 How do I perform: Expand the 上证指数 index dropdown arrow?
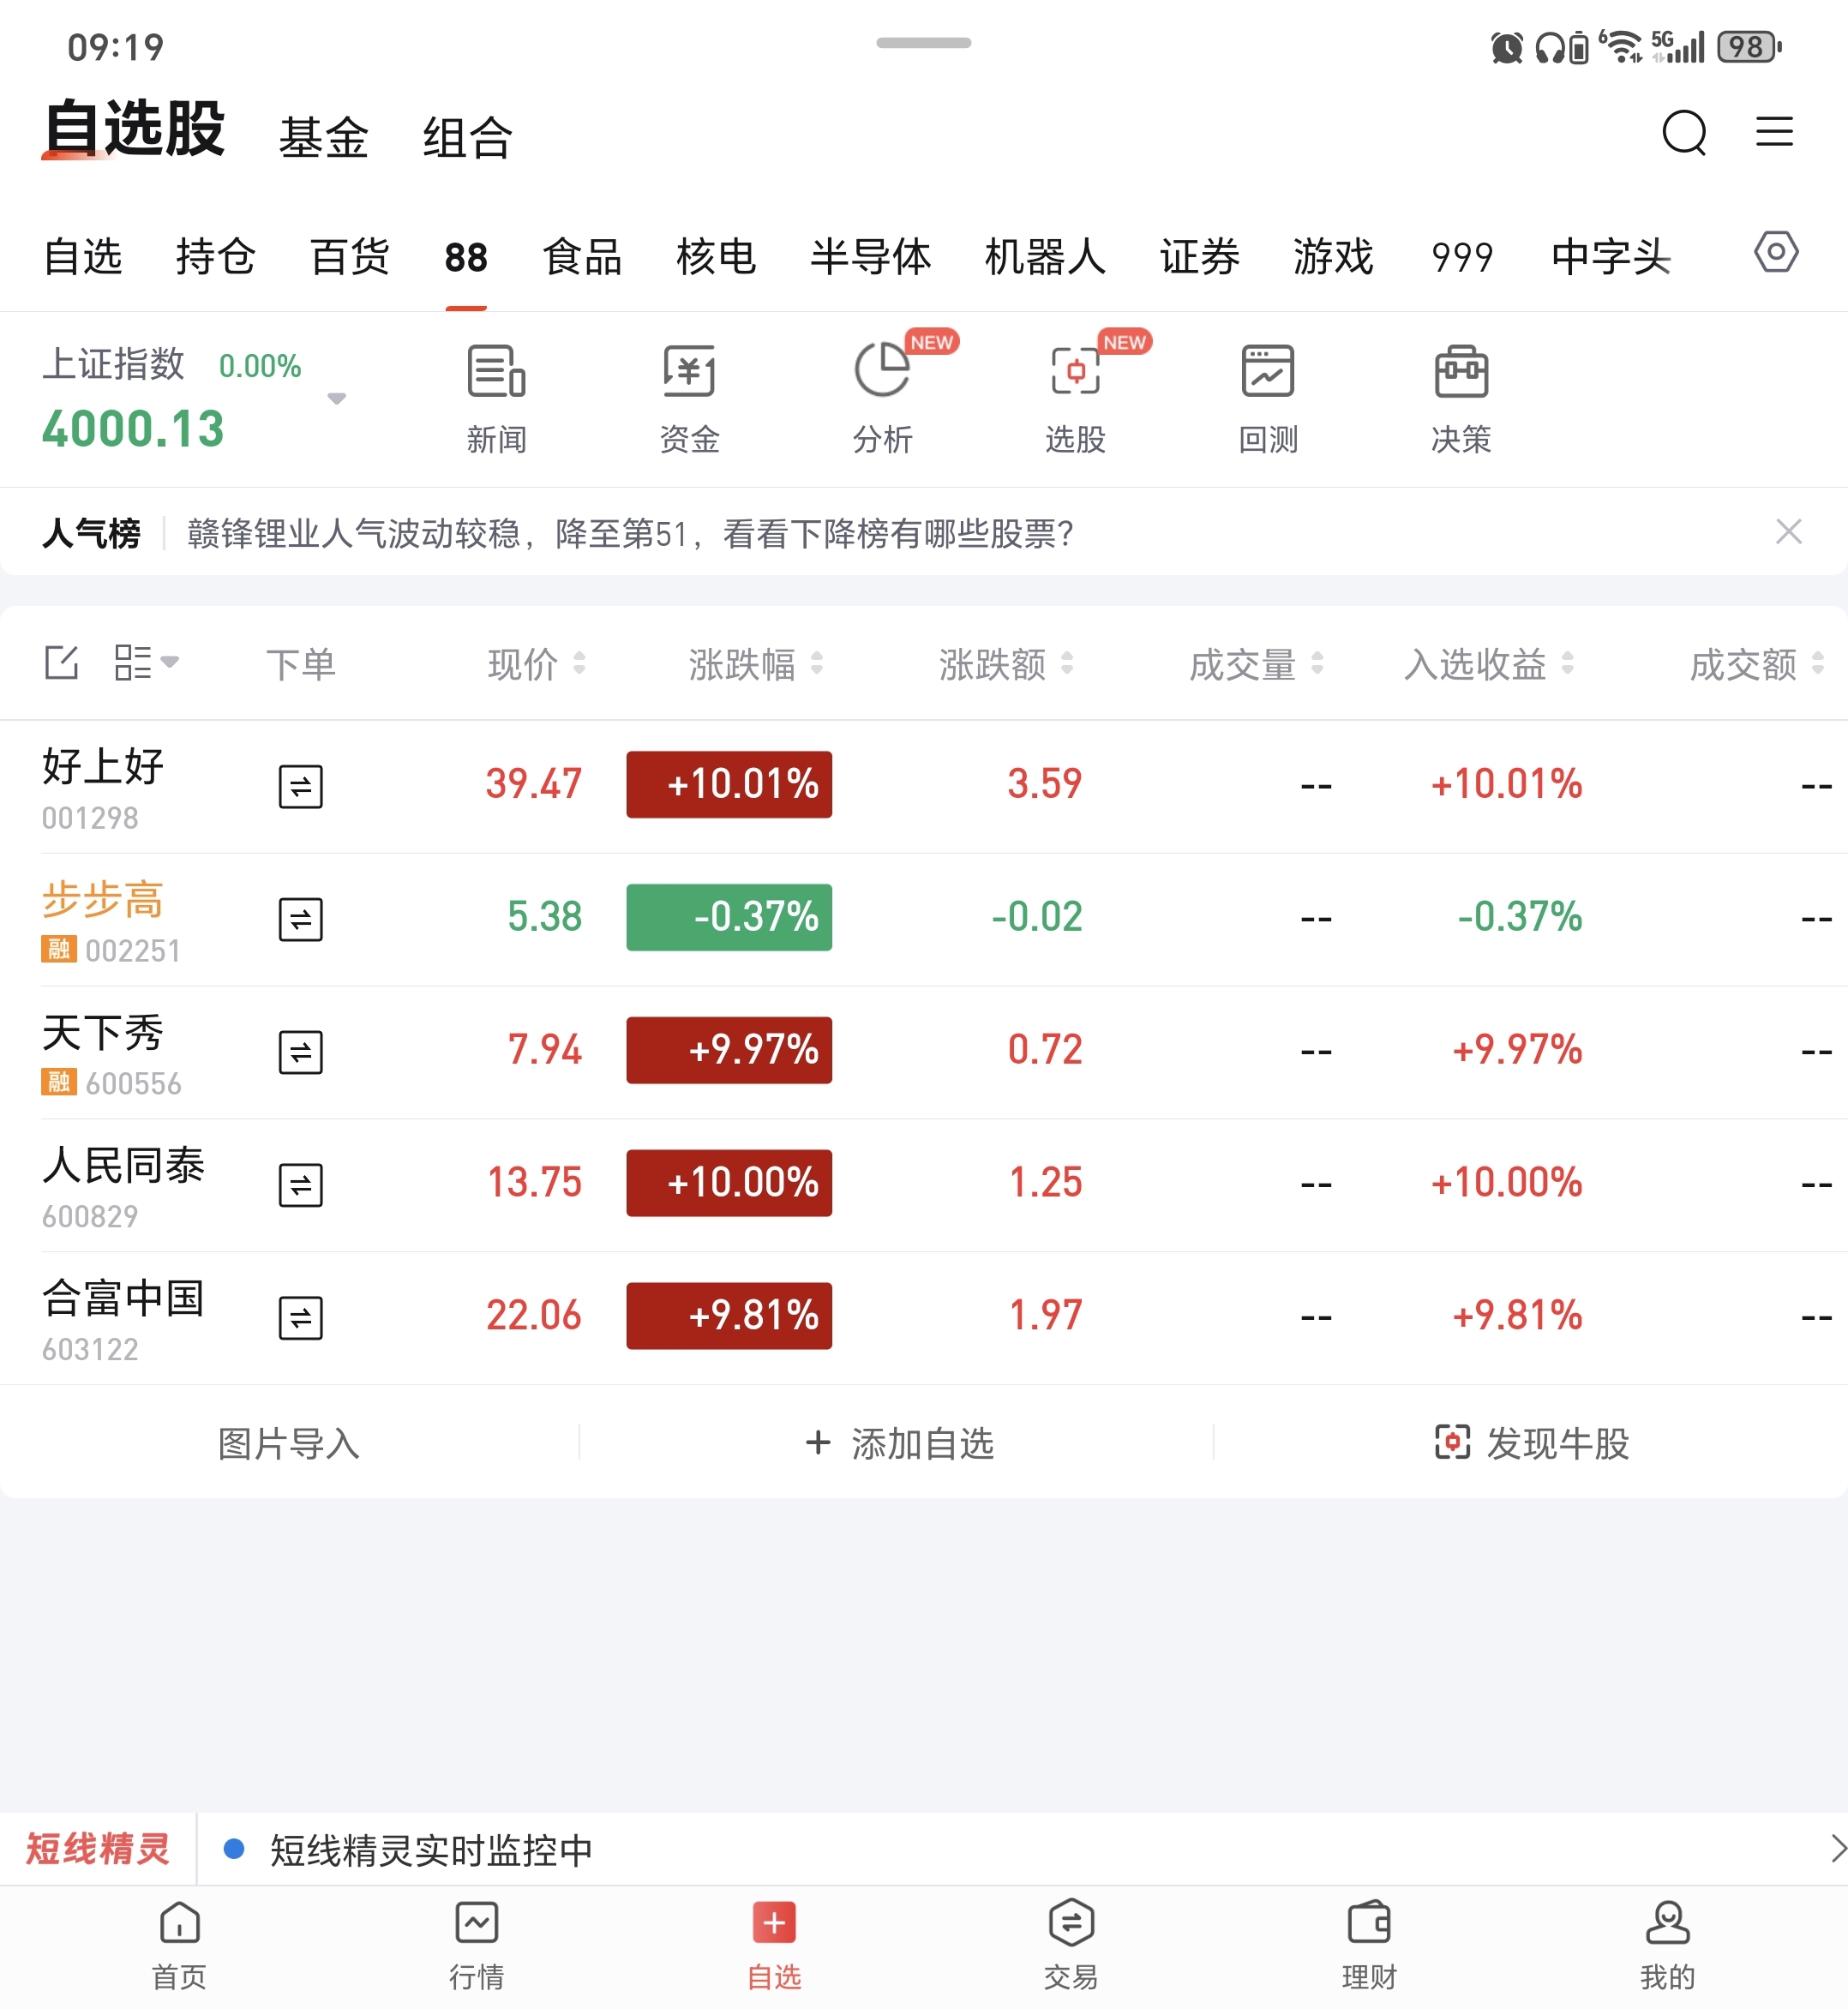pos(337,398)
